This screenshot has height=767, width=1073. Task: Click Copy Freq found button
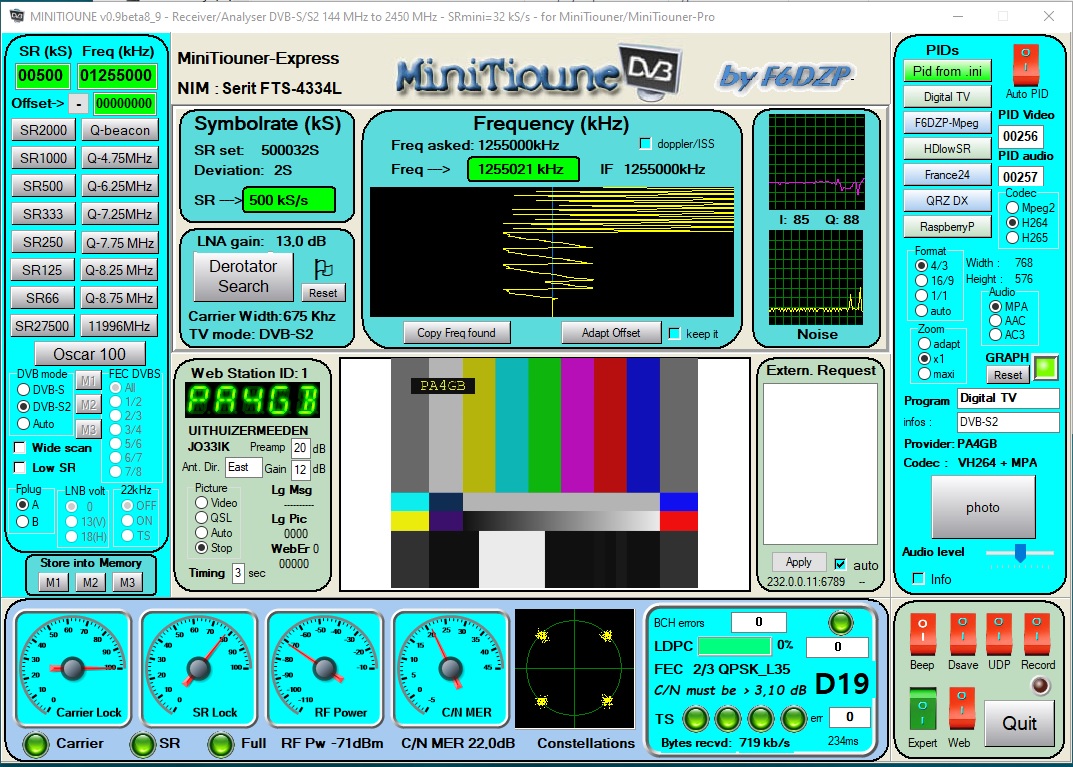pos(456,333)
